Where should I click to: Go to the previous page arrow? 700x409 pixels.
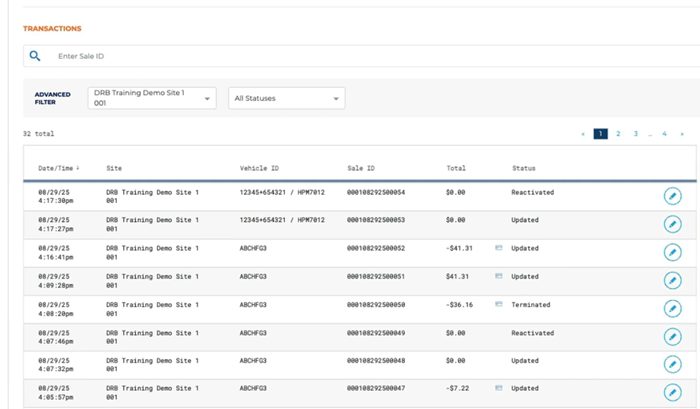[x=583, y=134]
